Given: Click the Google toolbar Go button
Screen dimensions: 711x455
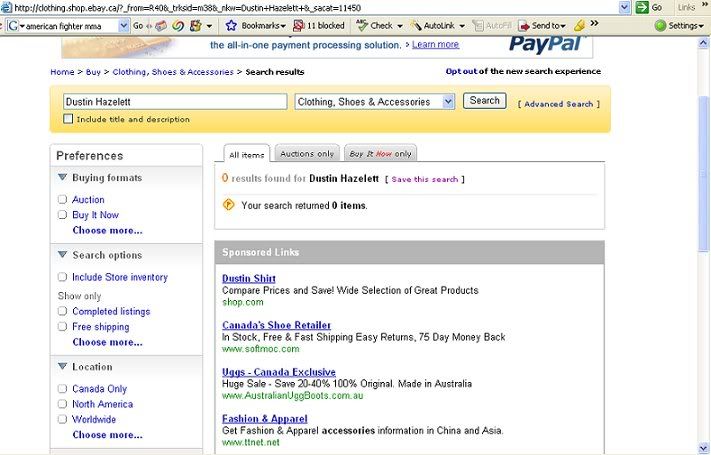Looking at the screenshot, I should point(138,26).
